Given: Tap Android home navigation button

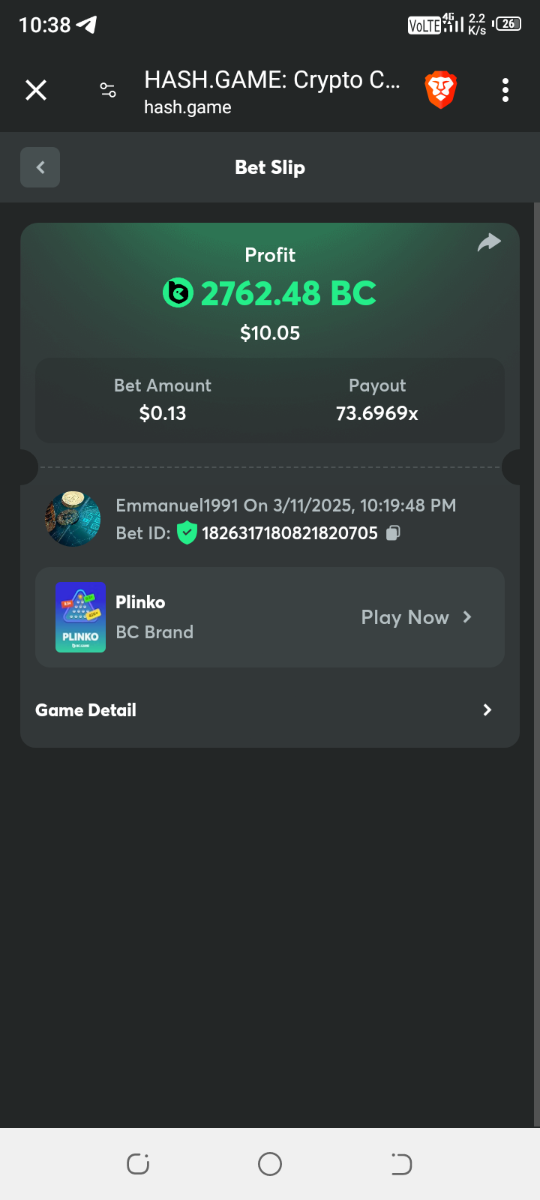Looking at the screenshot, I should click(x=270, y=1163).
